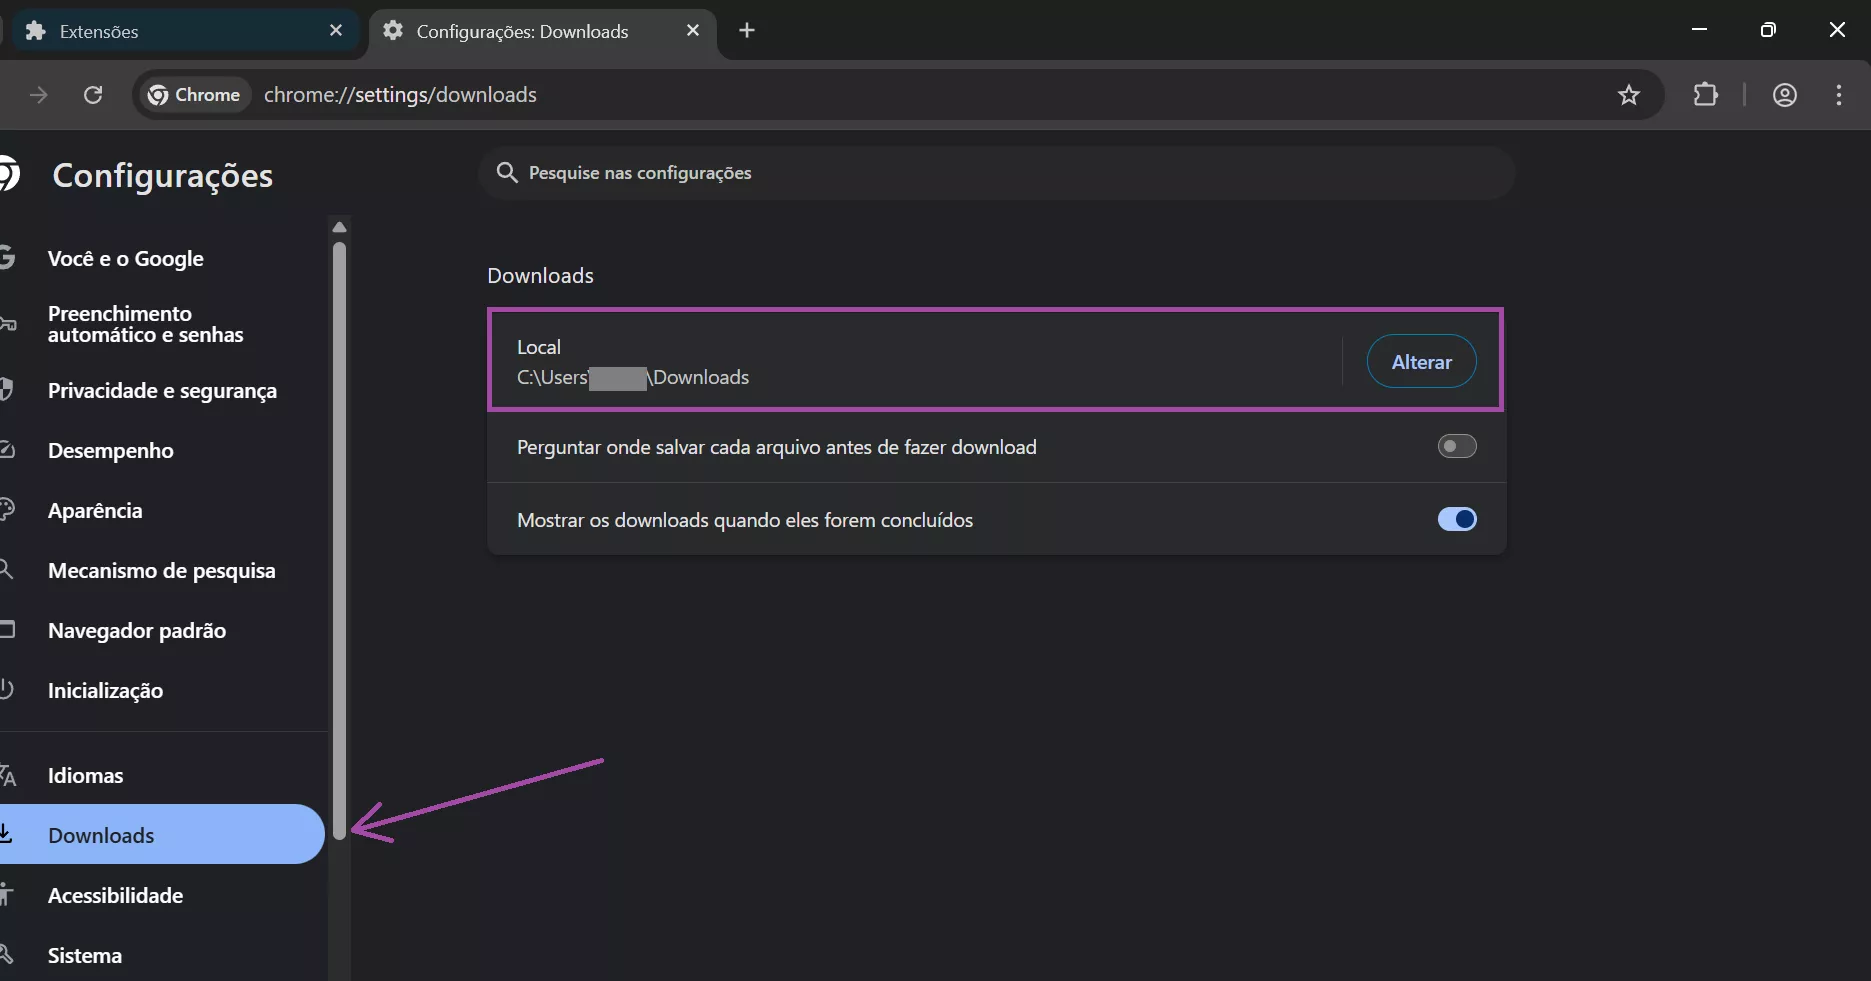Open a new tab with the plus button
The width and height of the screenshot is (1871, 981).
coord(746,30)
